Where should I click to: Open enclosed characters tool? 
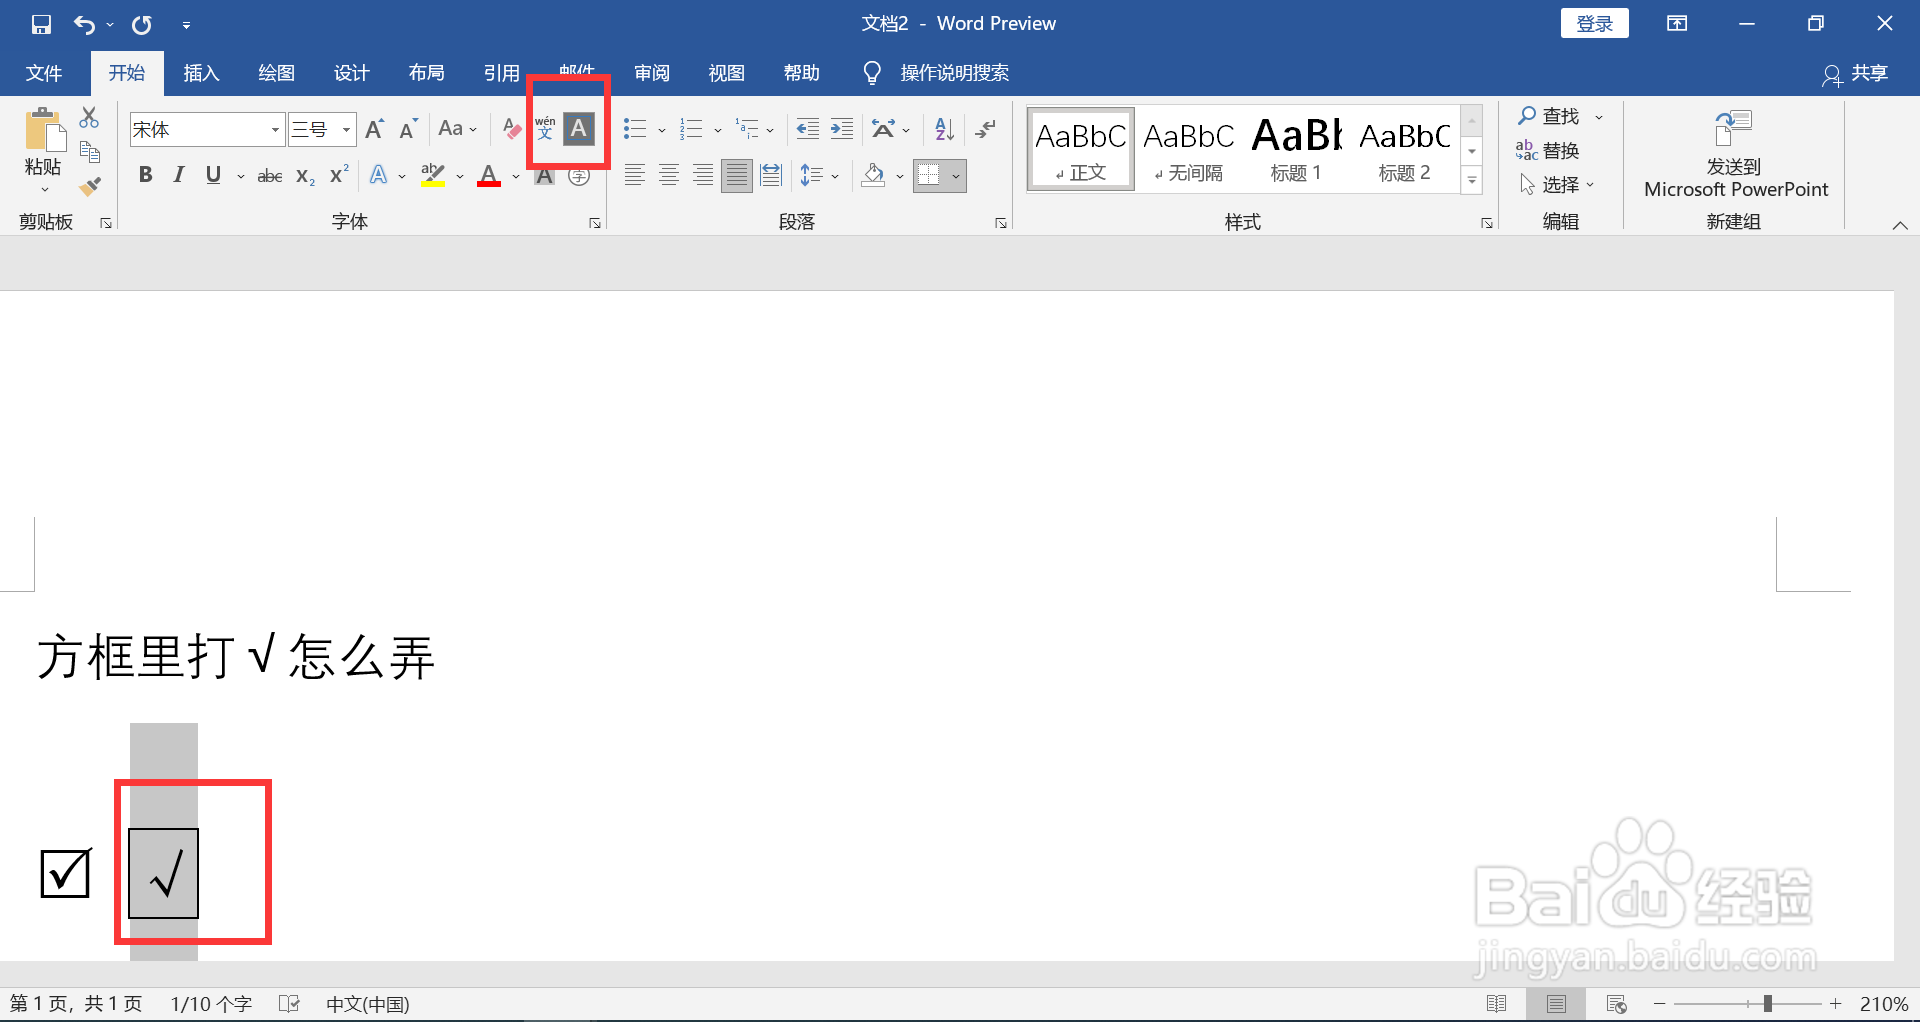point(579,177)
